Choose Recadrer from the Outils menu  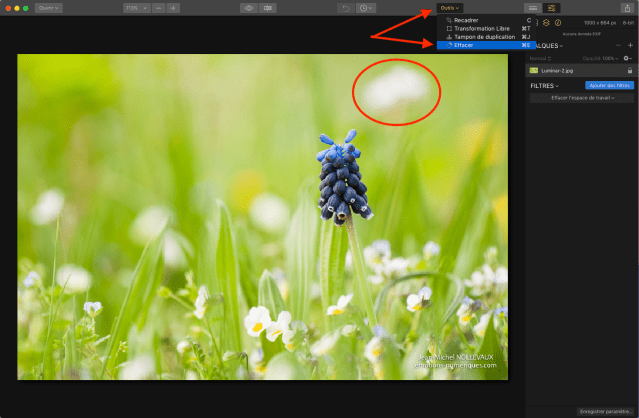pyautogui.click(x=487, y=20)
